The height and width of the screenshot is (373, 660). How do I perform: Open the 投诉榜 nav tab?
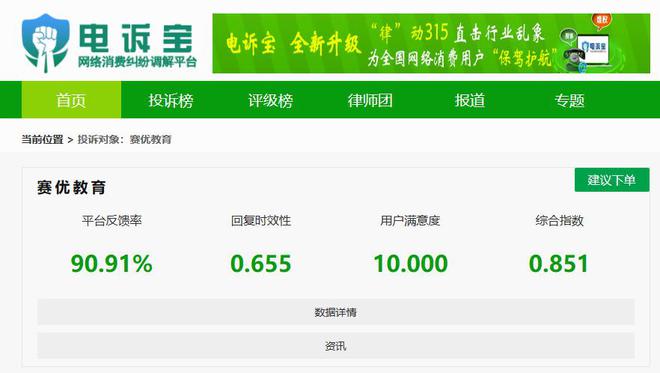[x=170, y=100]
